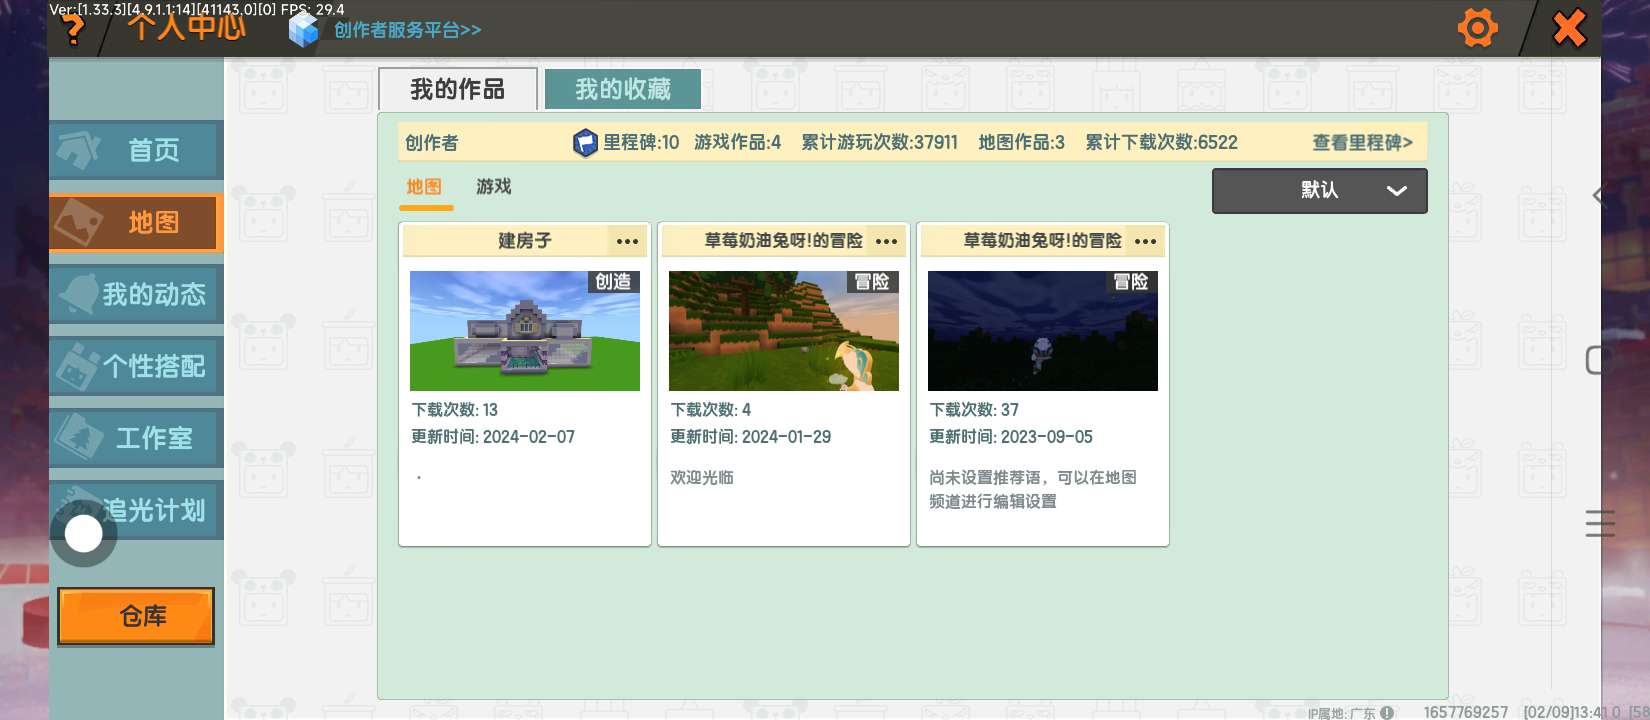
Task: Open the 创作者服务平台>> link
Action: [407, 30]
